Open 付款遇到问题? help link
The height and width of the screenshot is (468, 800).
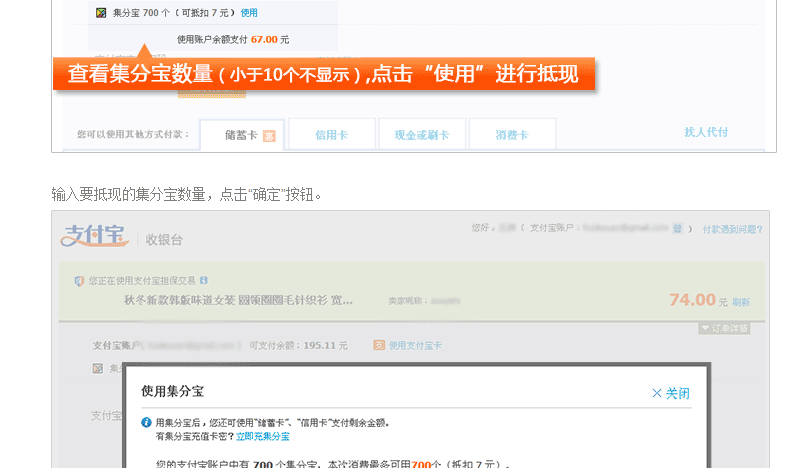pos(732,229)
